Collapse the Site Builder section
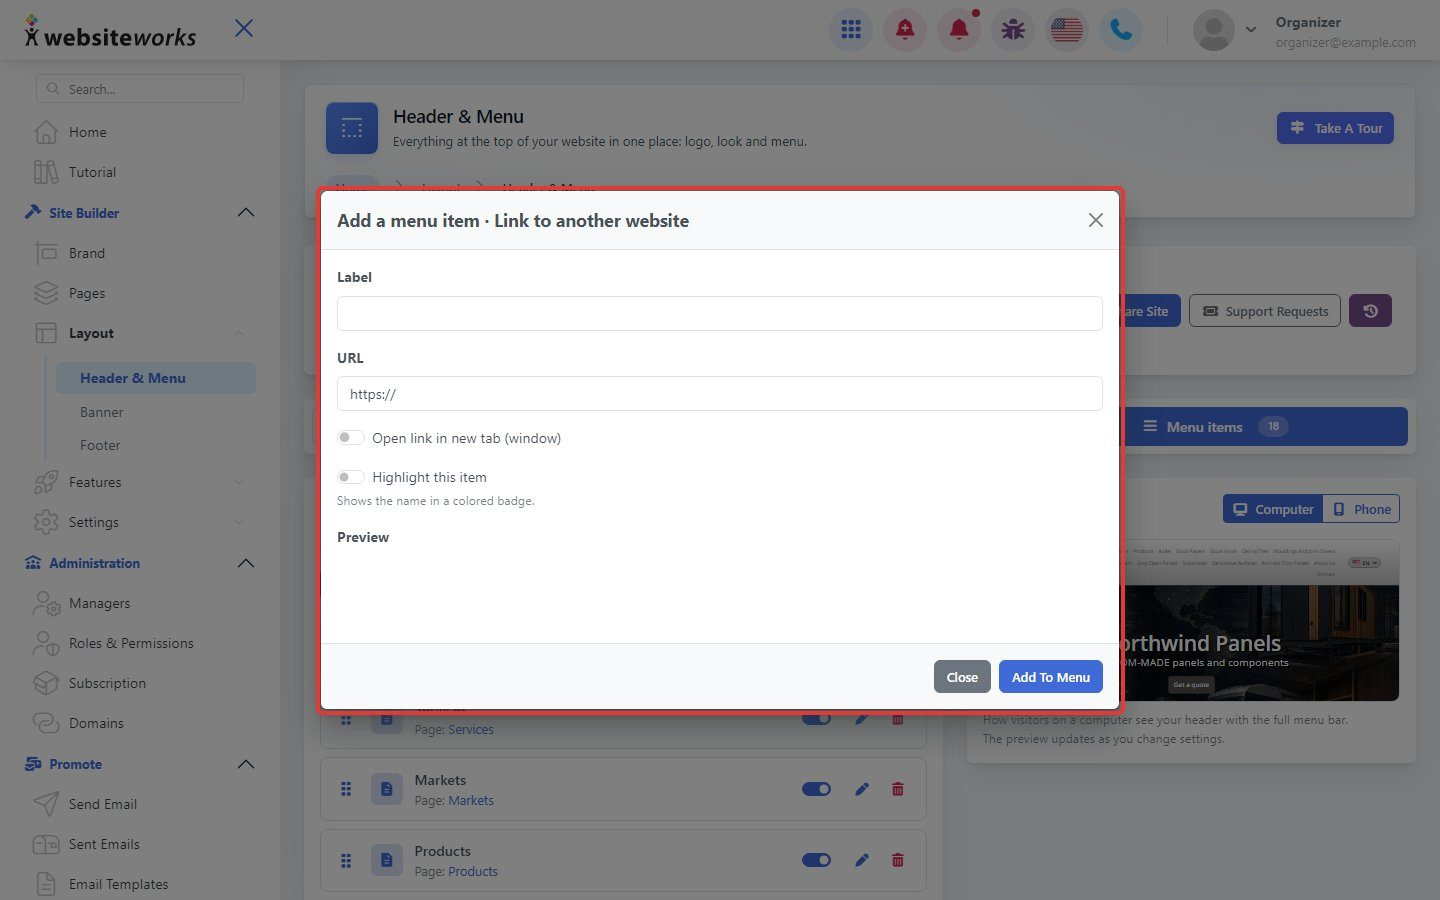The width and height of the screenshot is (1440, 900). click(246, 213)
